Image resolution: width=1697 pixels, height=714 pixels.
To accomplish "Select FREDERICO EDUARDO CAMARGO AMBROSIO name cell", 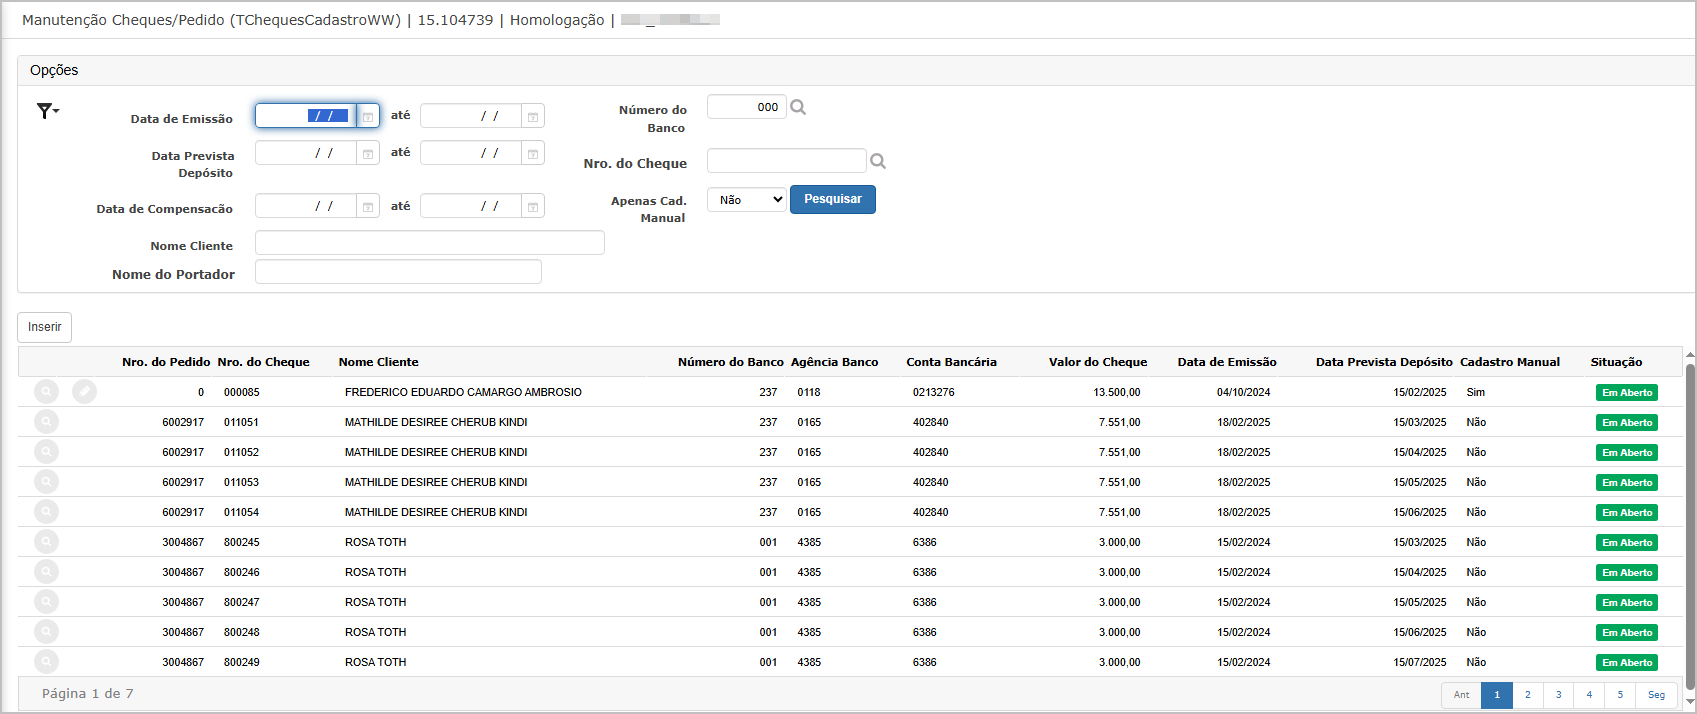I will (x=463, y=392).
